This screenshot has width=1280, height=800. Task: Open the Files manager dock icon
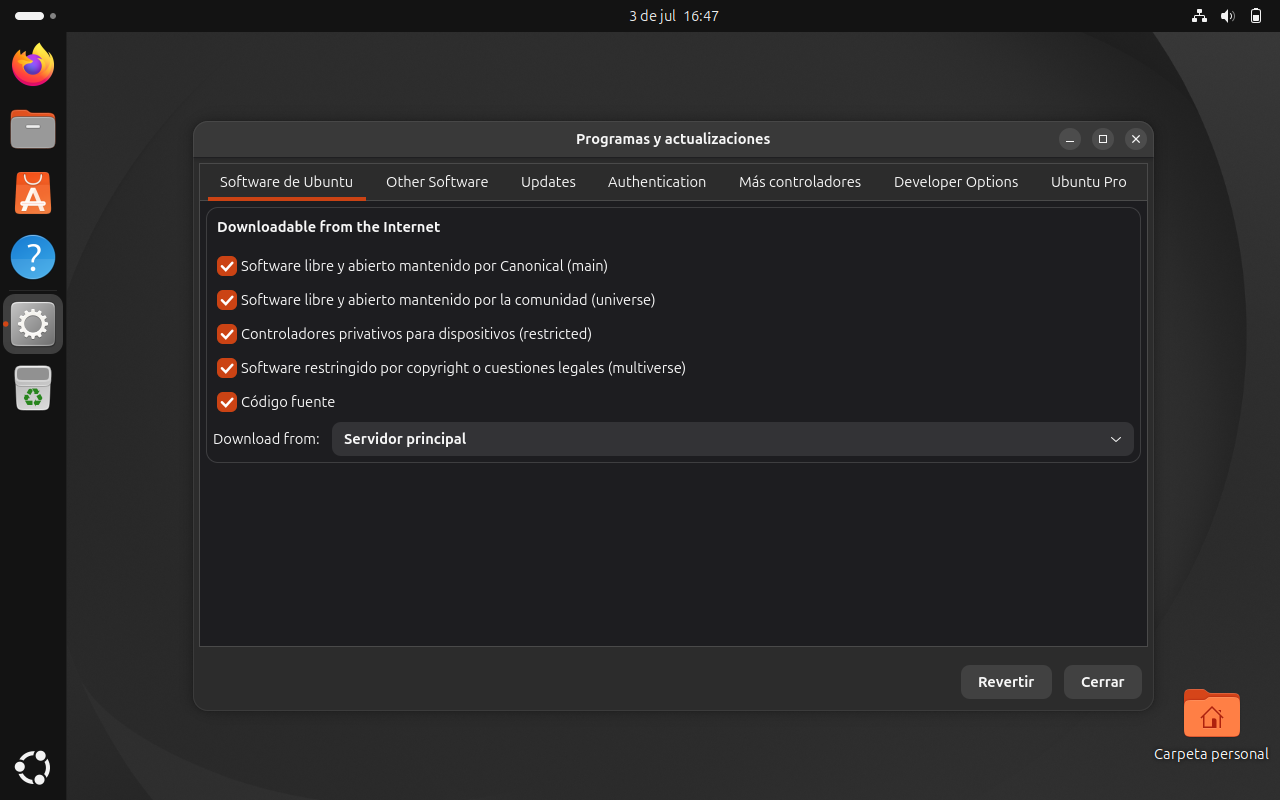point(33,129)
